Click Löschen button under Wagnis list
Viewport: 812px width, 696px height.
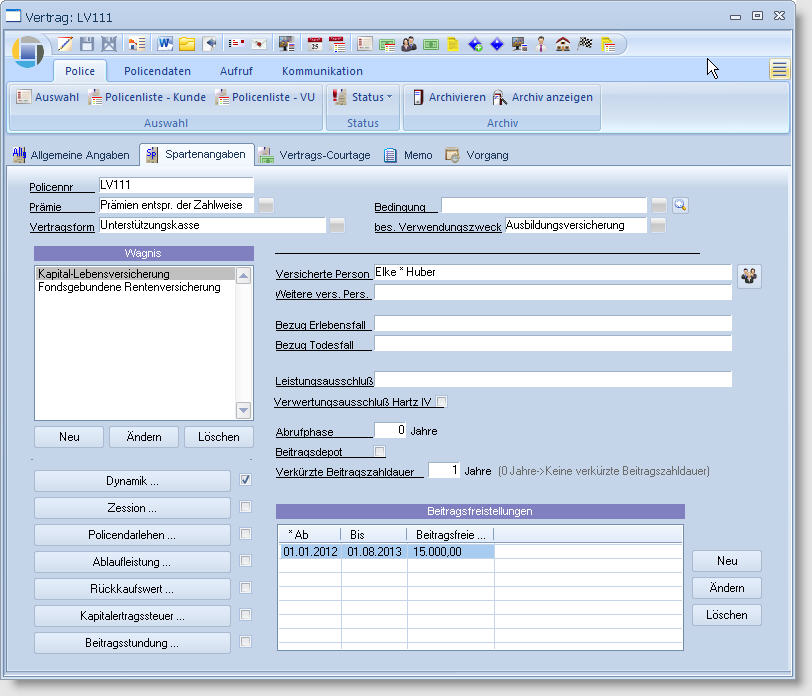pos(218,437)
